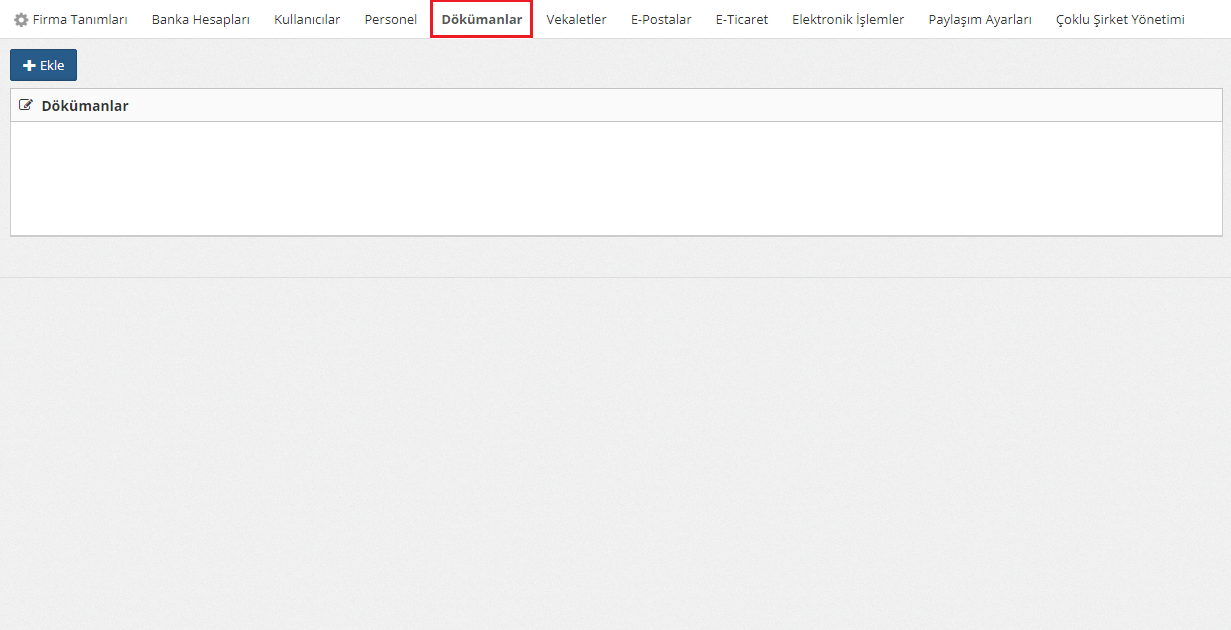Switch to the Banka Hesapları tab
This screenshot has width=1231, height=630.
point(200,19)
